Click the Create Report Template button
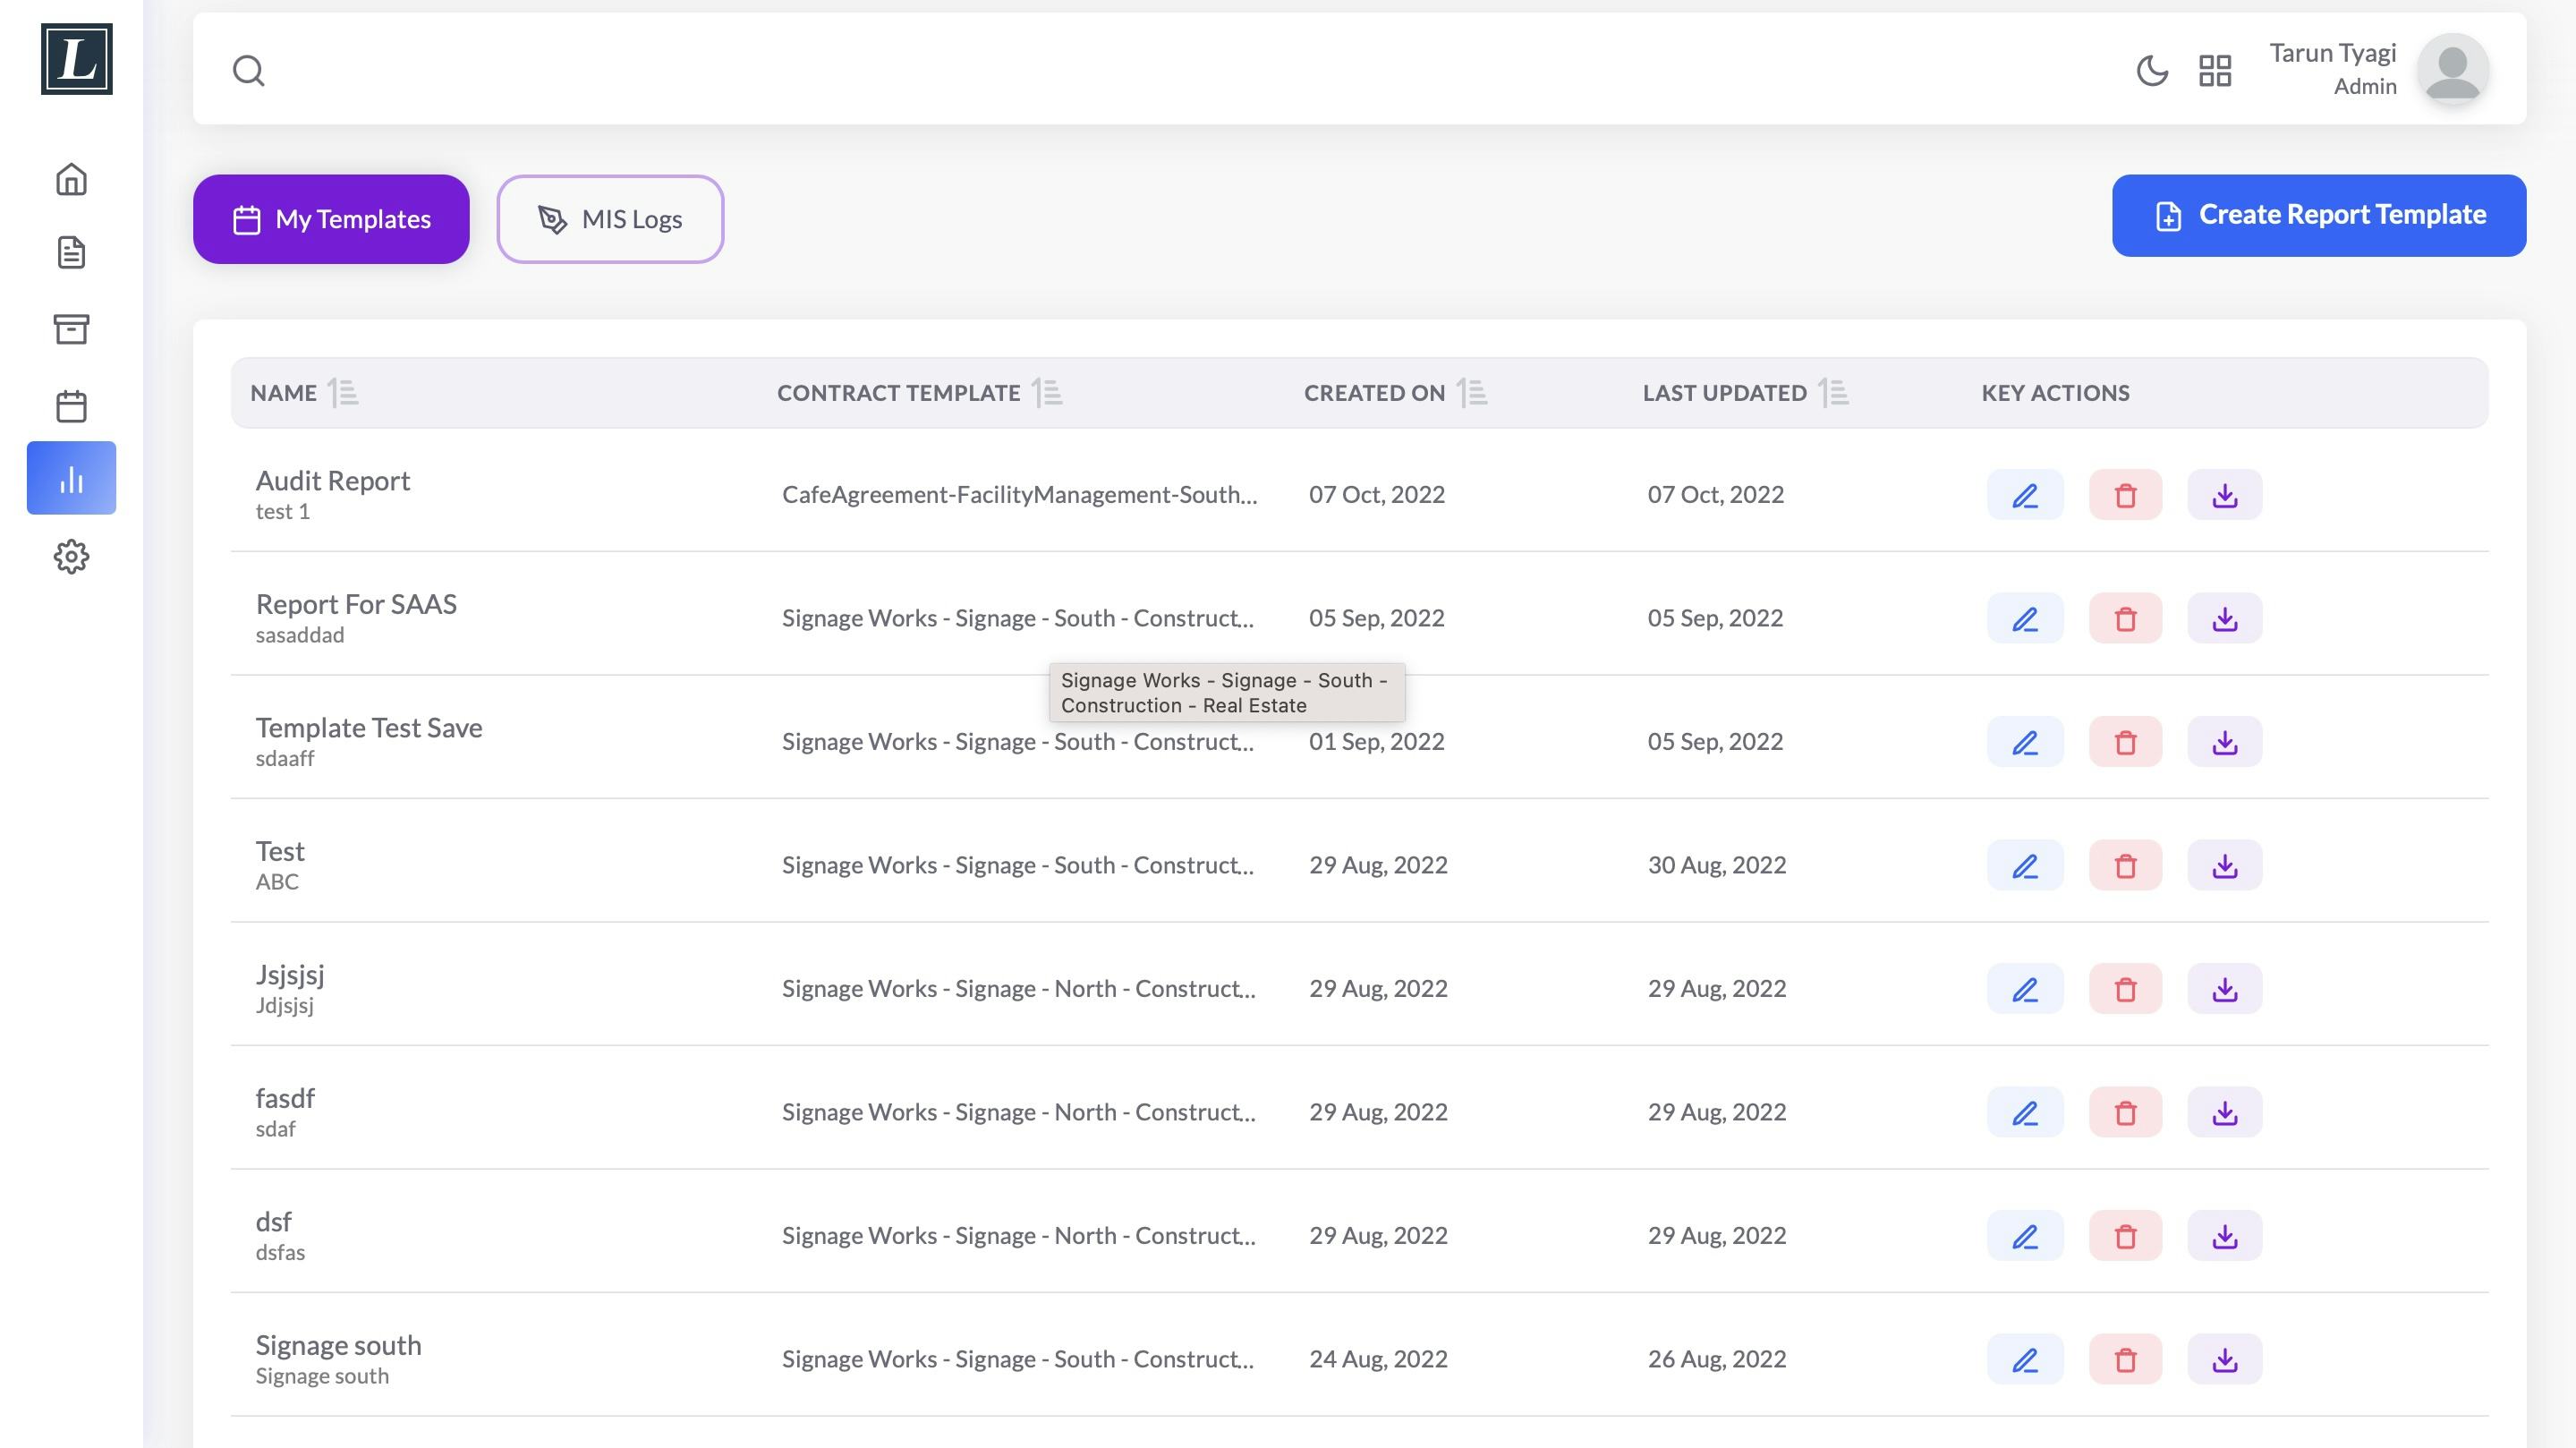The image size is (2576, 1448). pyautogui.click(x=2319, y=215)
